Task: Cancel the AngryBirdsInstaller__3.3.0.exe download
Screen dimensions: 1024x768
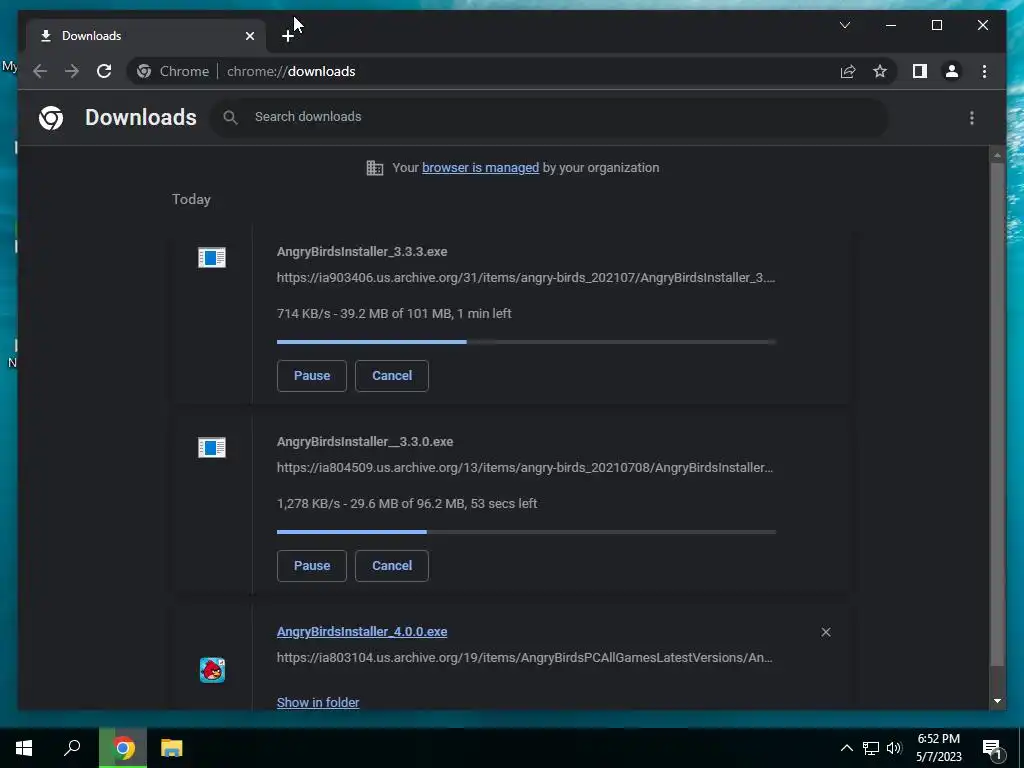Action: tap(392, 566)
